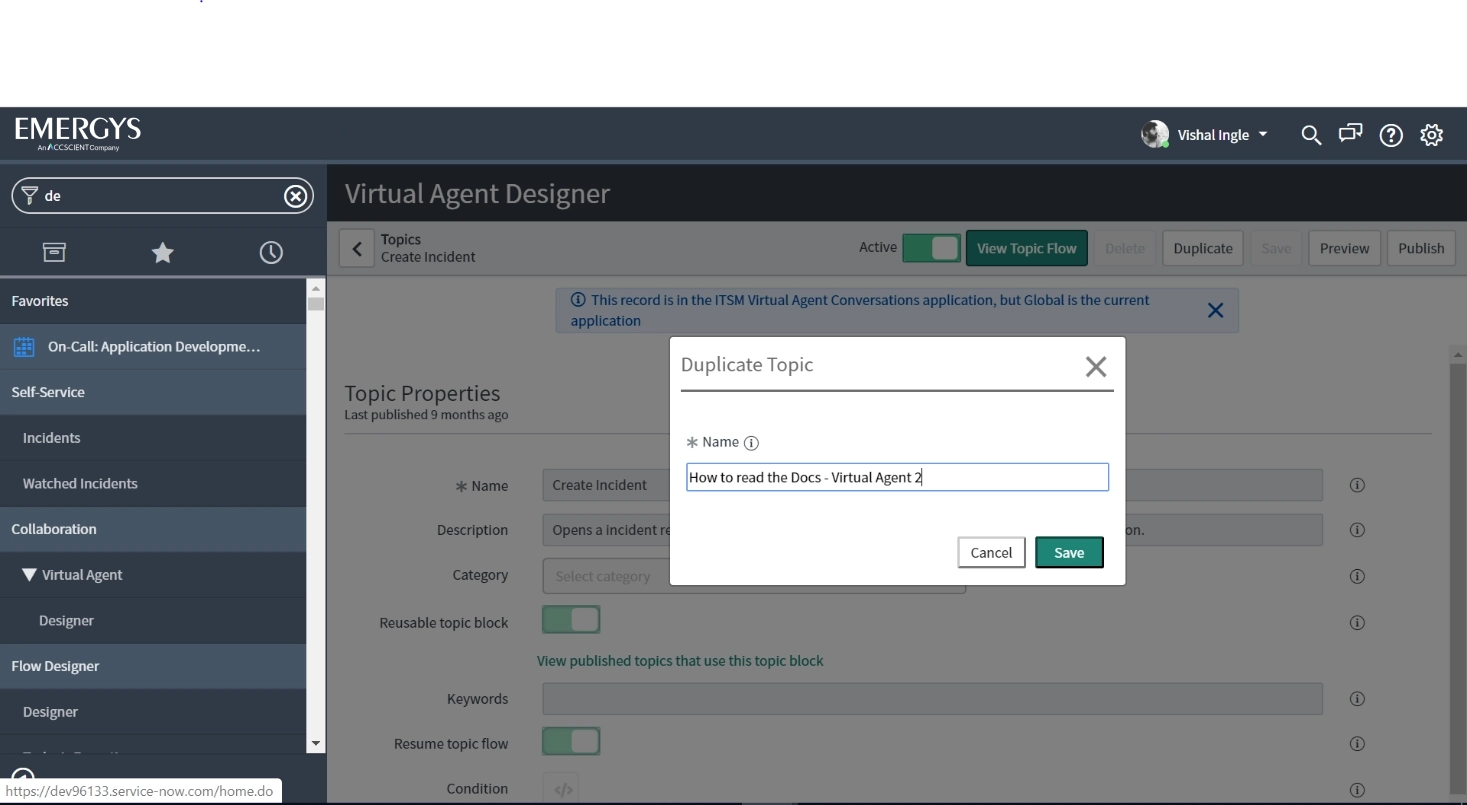Click the user avatar picture
This screenshot has height=805, width=1467.
pyautogui.click(x=1155, y=134)
